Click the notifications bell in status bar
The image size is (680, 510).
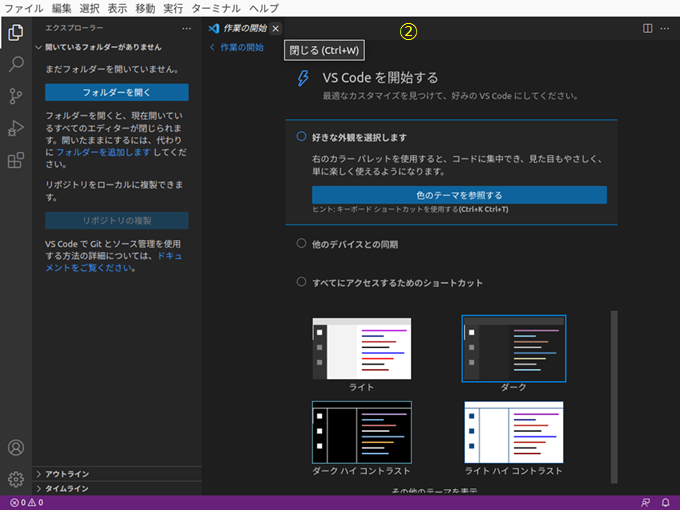pos(664,502)
